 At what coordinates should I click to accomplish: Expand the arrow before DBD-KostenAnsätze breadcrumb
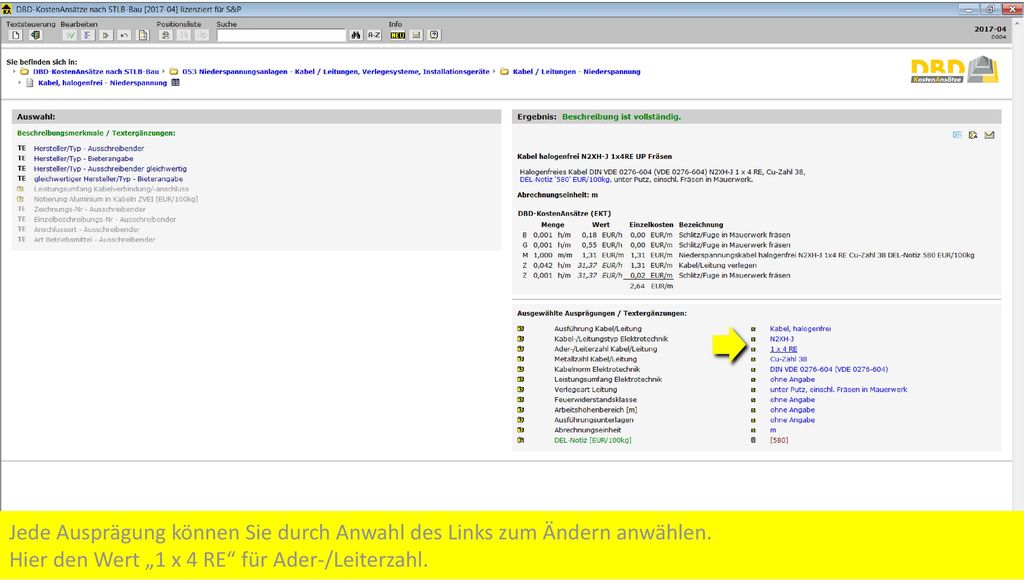click(x=14, y=72)
